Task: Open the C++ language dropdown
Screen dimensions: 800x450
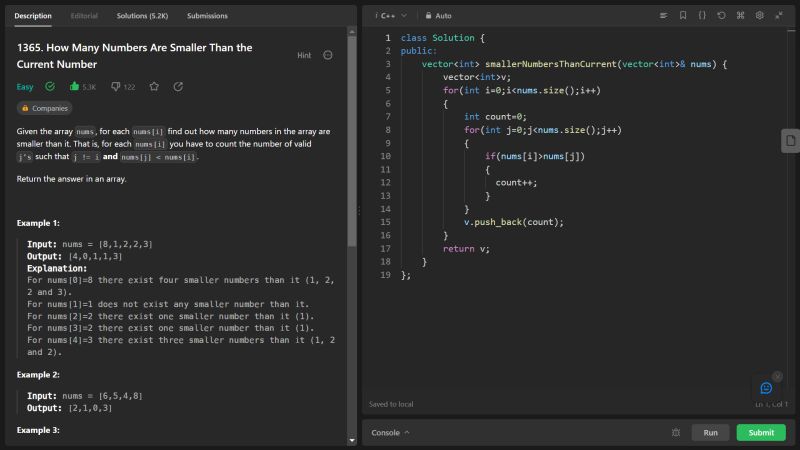Action: [390, 16]
